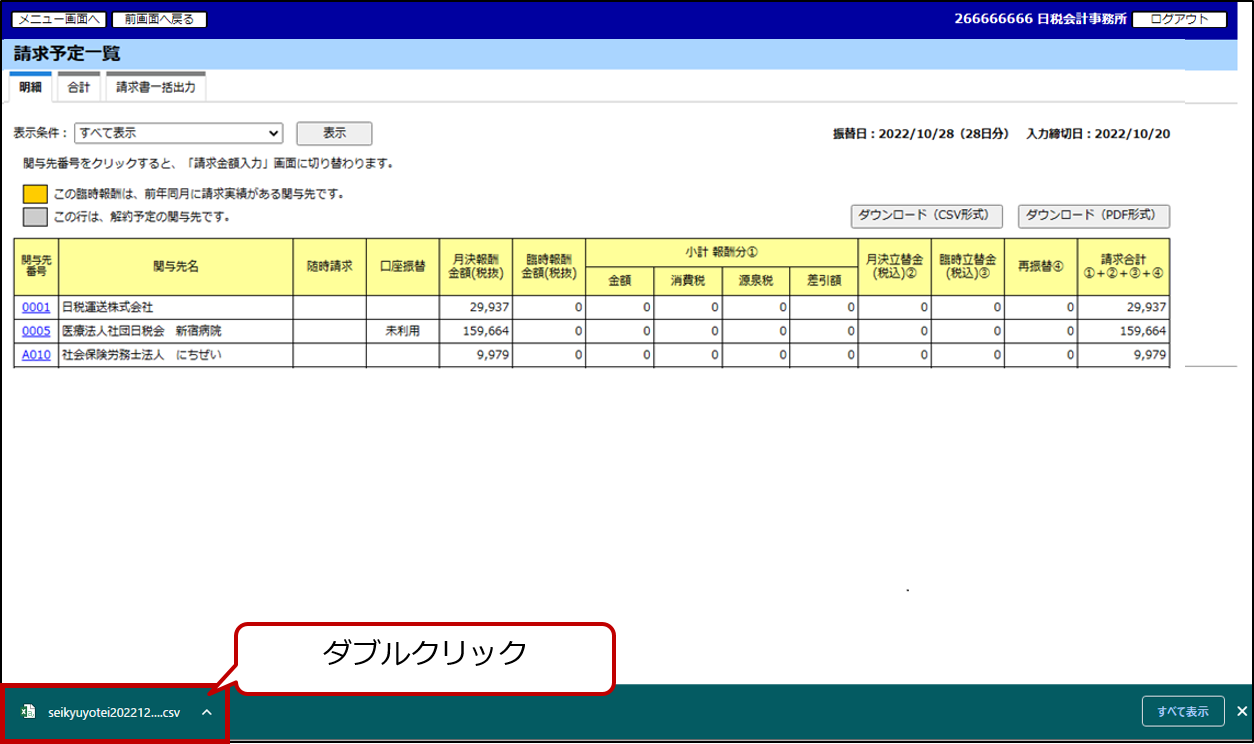Open the downloaded seikyuyotei csv file

point(114,713)
